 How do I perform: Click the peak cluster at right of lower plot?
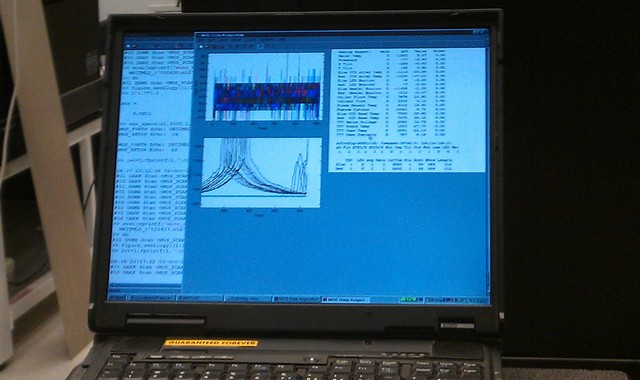coord(300,173)
